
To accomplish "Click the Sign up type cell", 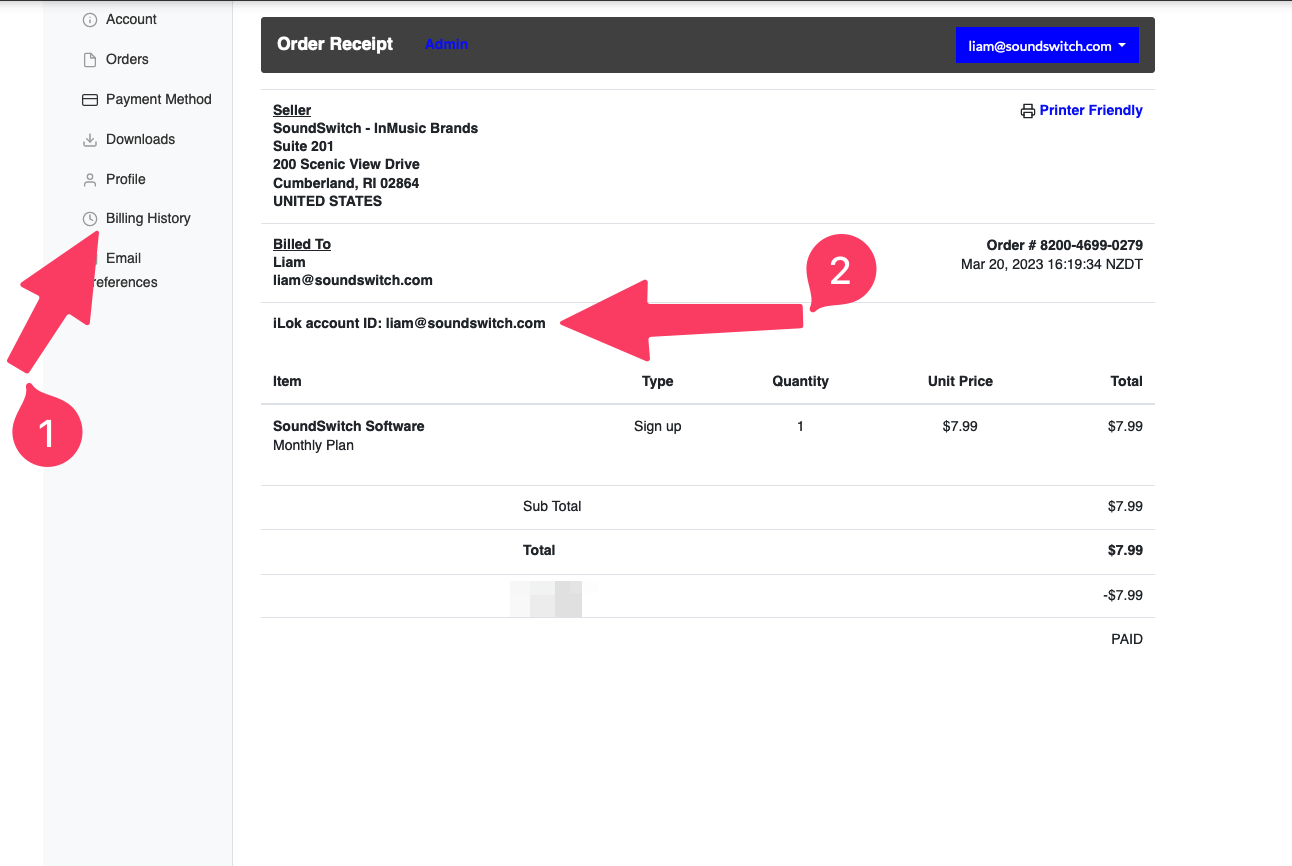I will [x=657, y=426].
